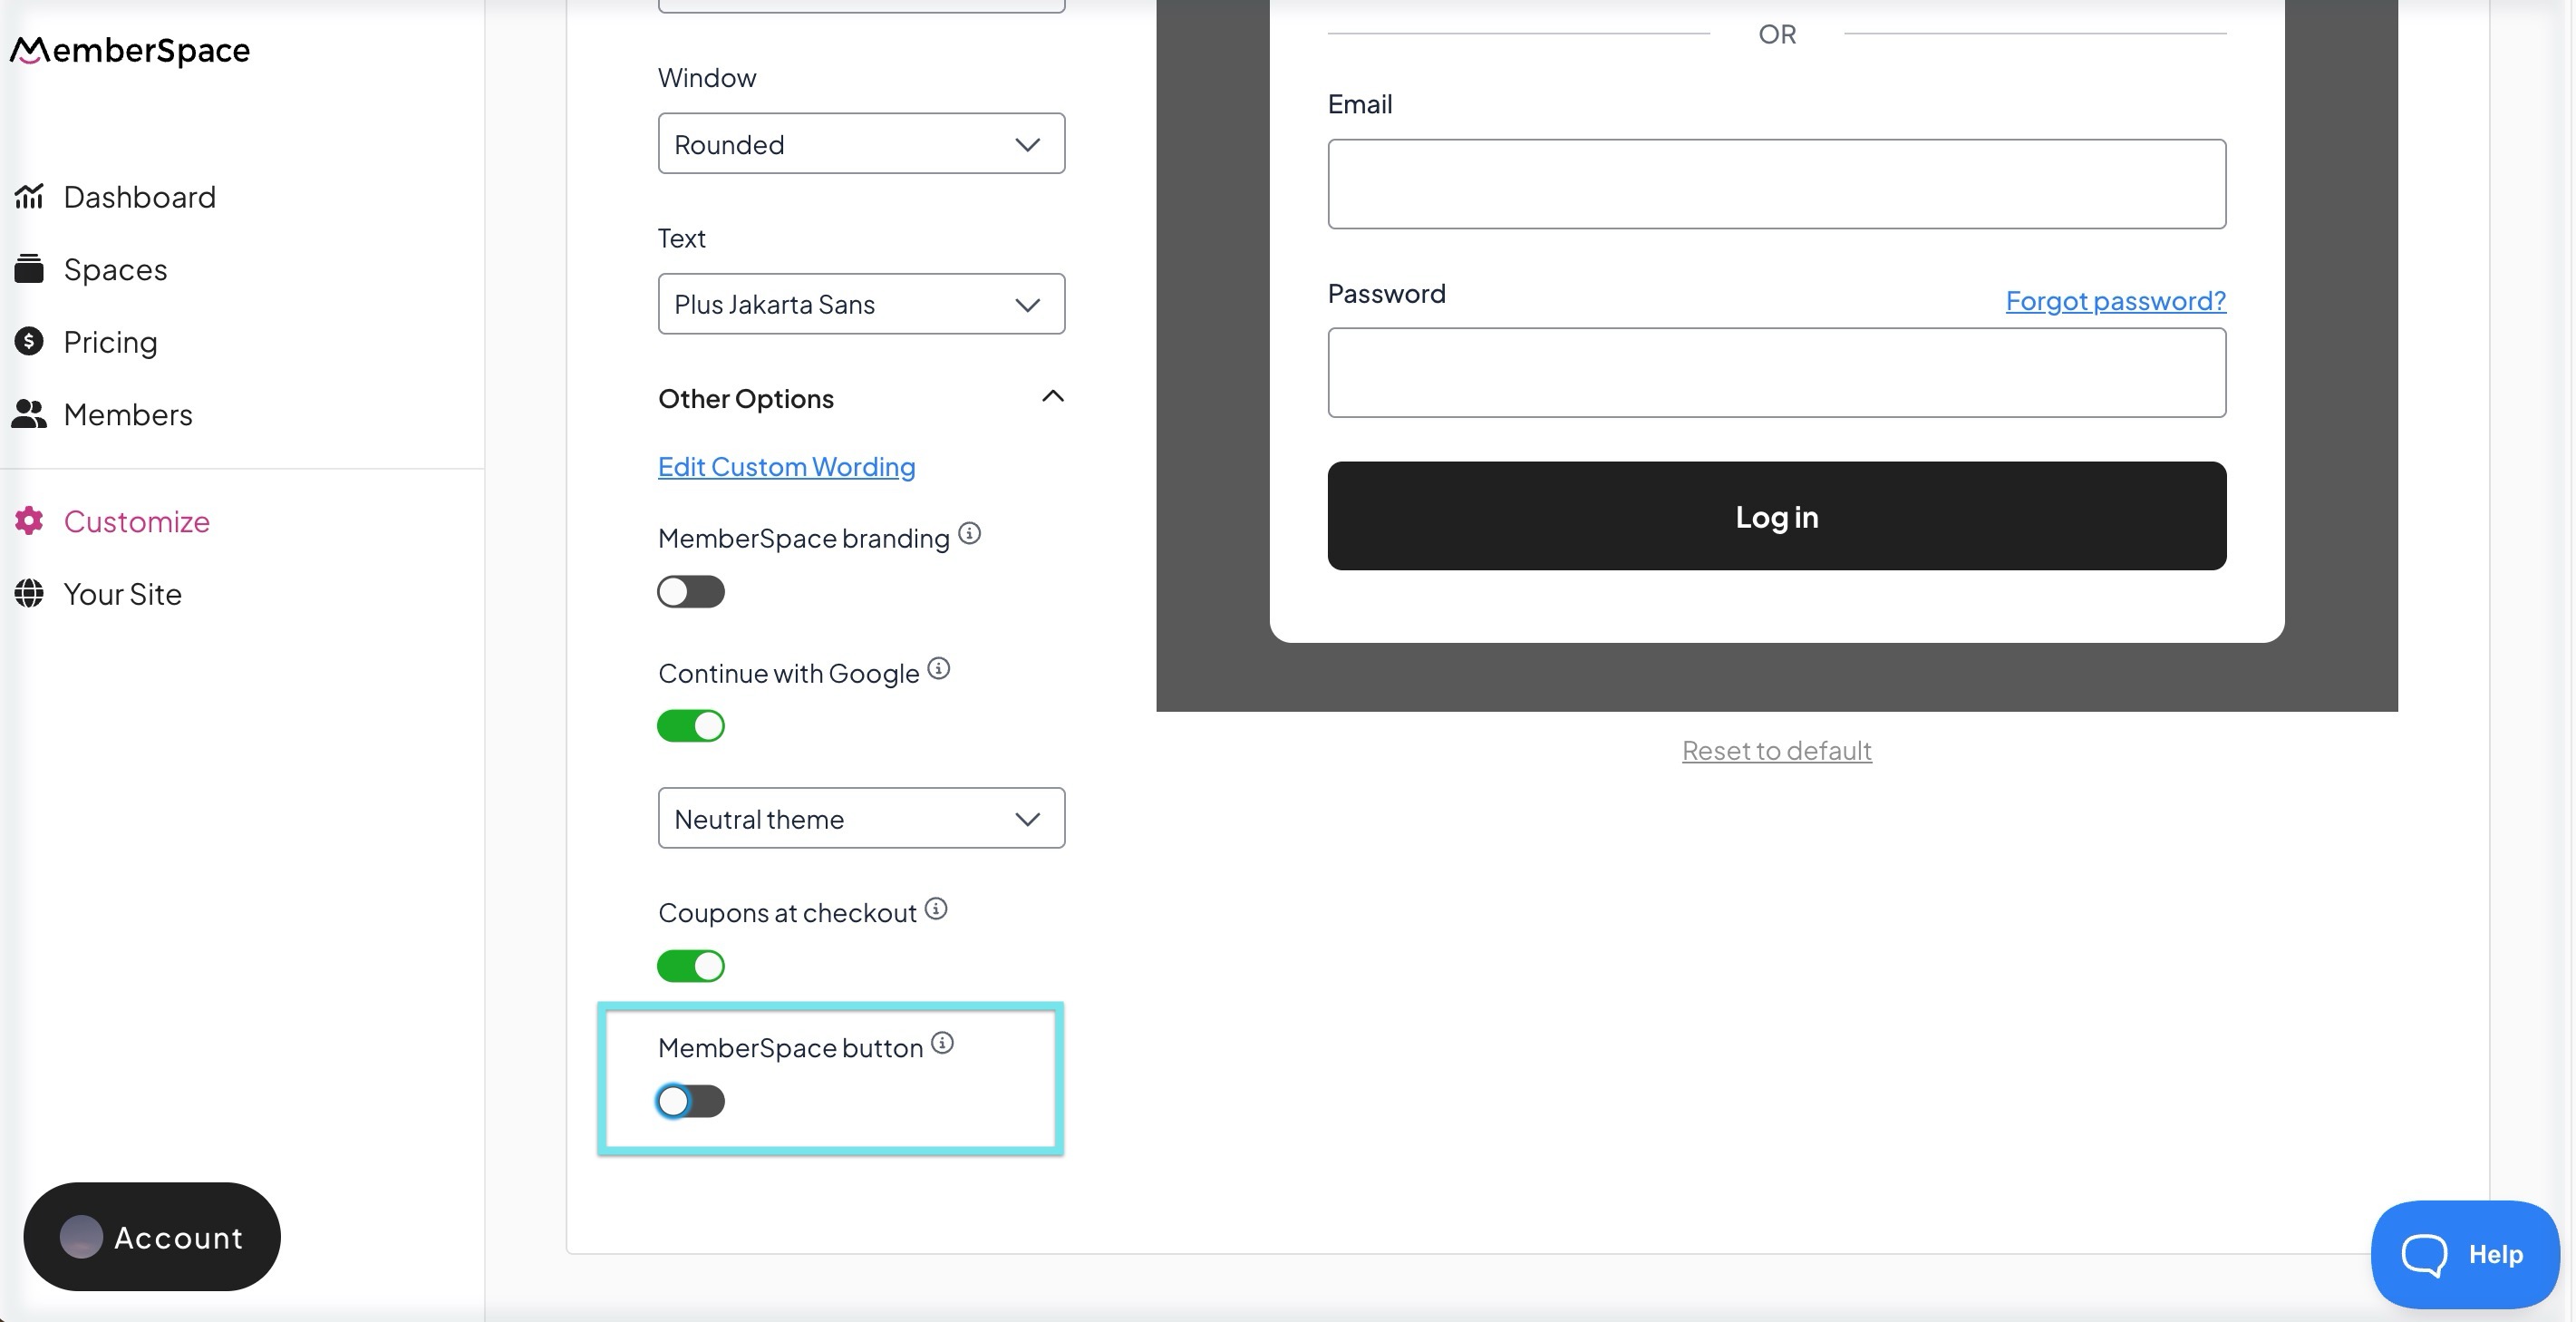This screenshot has height=1322, width=2576.
Task: Click info icon beside MemberSpace button label
Action: click(942, 1044)
